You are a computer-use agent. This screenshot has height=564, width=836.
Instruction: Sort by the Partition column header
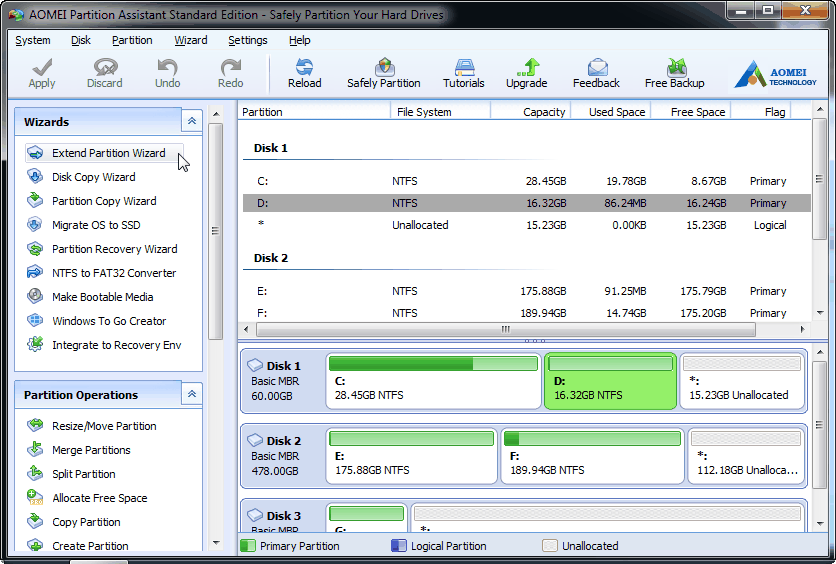314,112
